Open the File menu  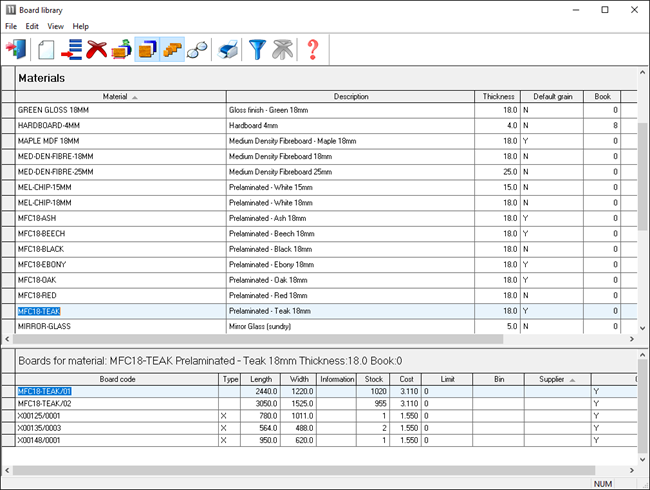(11, 26)
